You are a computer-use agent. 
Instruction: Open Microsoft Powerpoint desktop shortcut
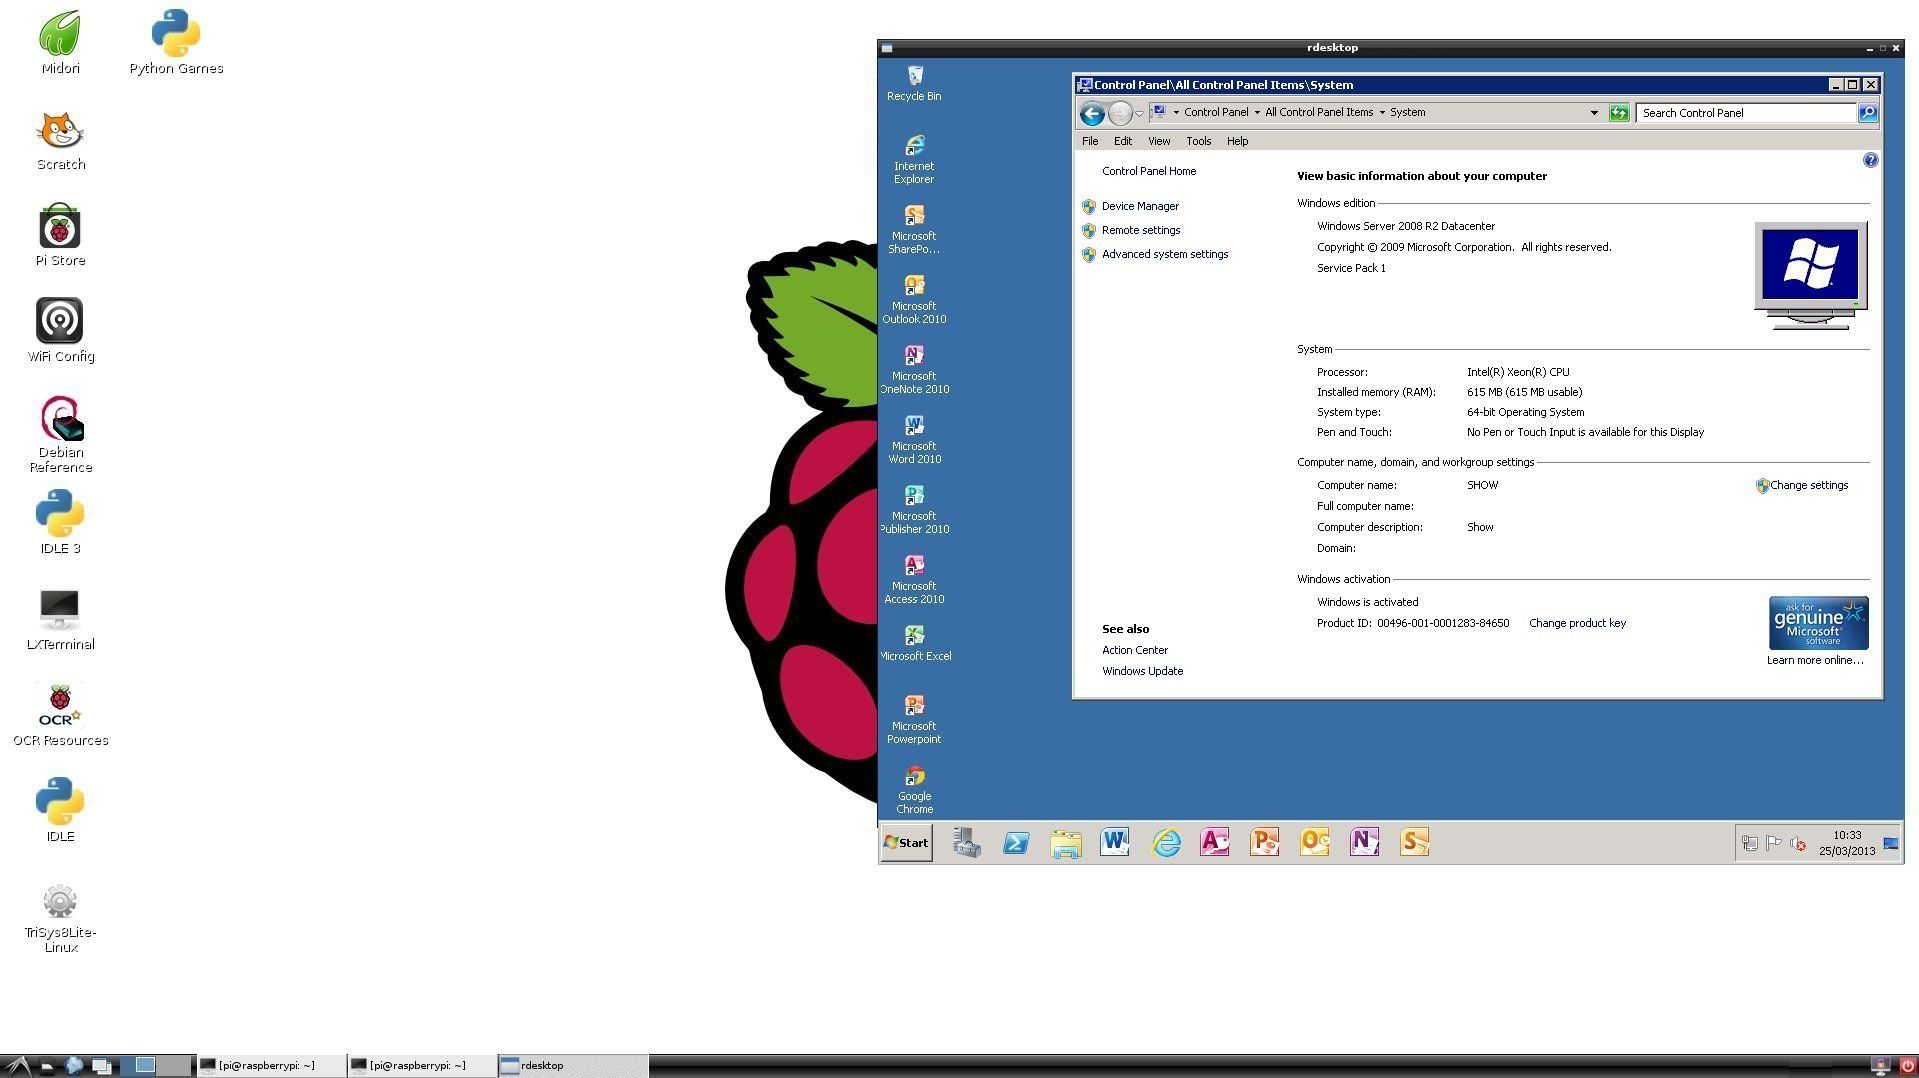click(914, 720)
